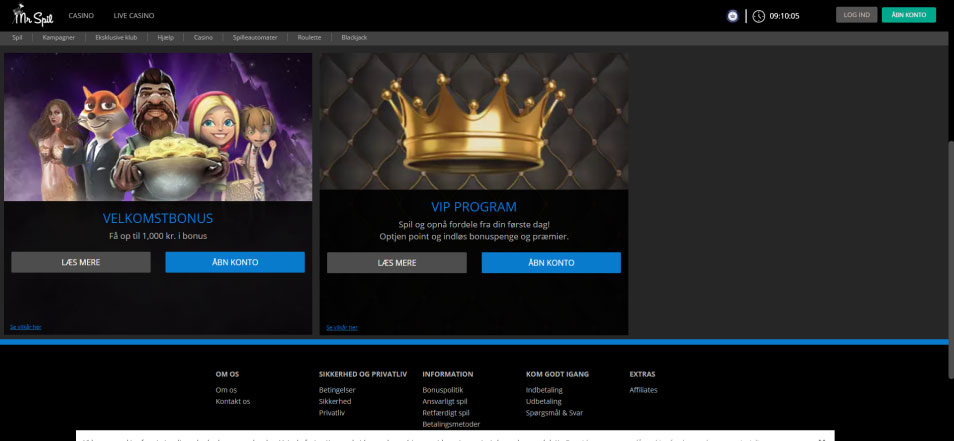Image resolution: width=954 pixels, height=441 pixels.
Task: Close the cookie notice with the X
Action: [821, 440]
